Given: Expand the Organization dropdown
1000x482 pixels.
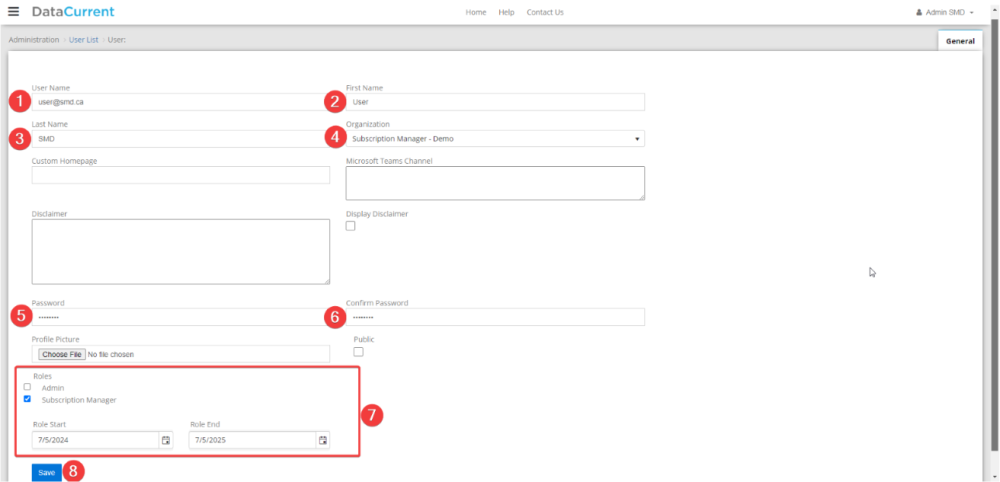Looking at the screenshot, I should coord(495,139).
